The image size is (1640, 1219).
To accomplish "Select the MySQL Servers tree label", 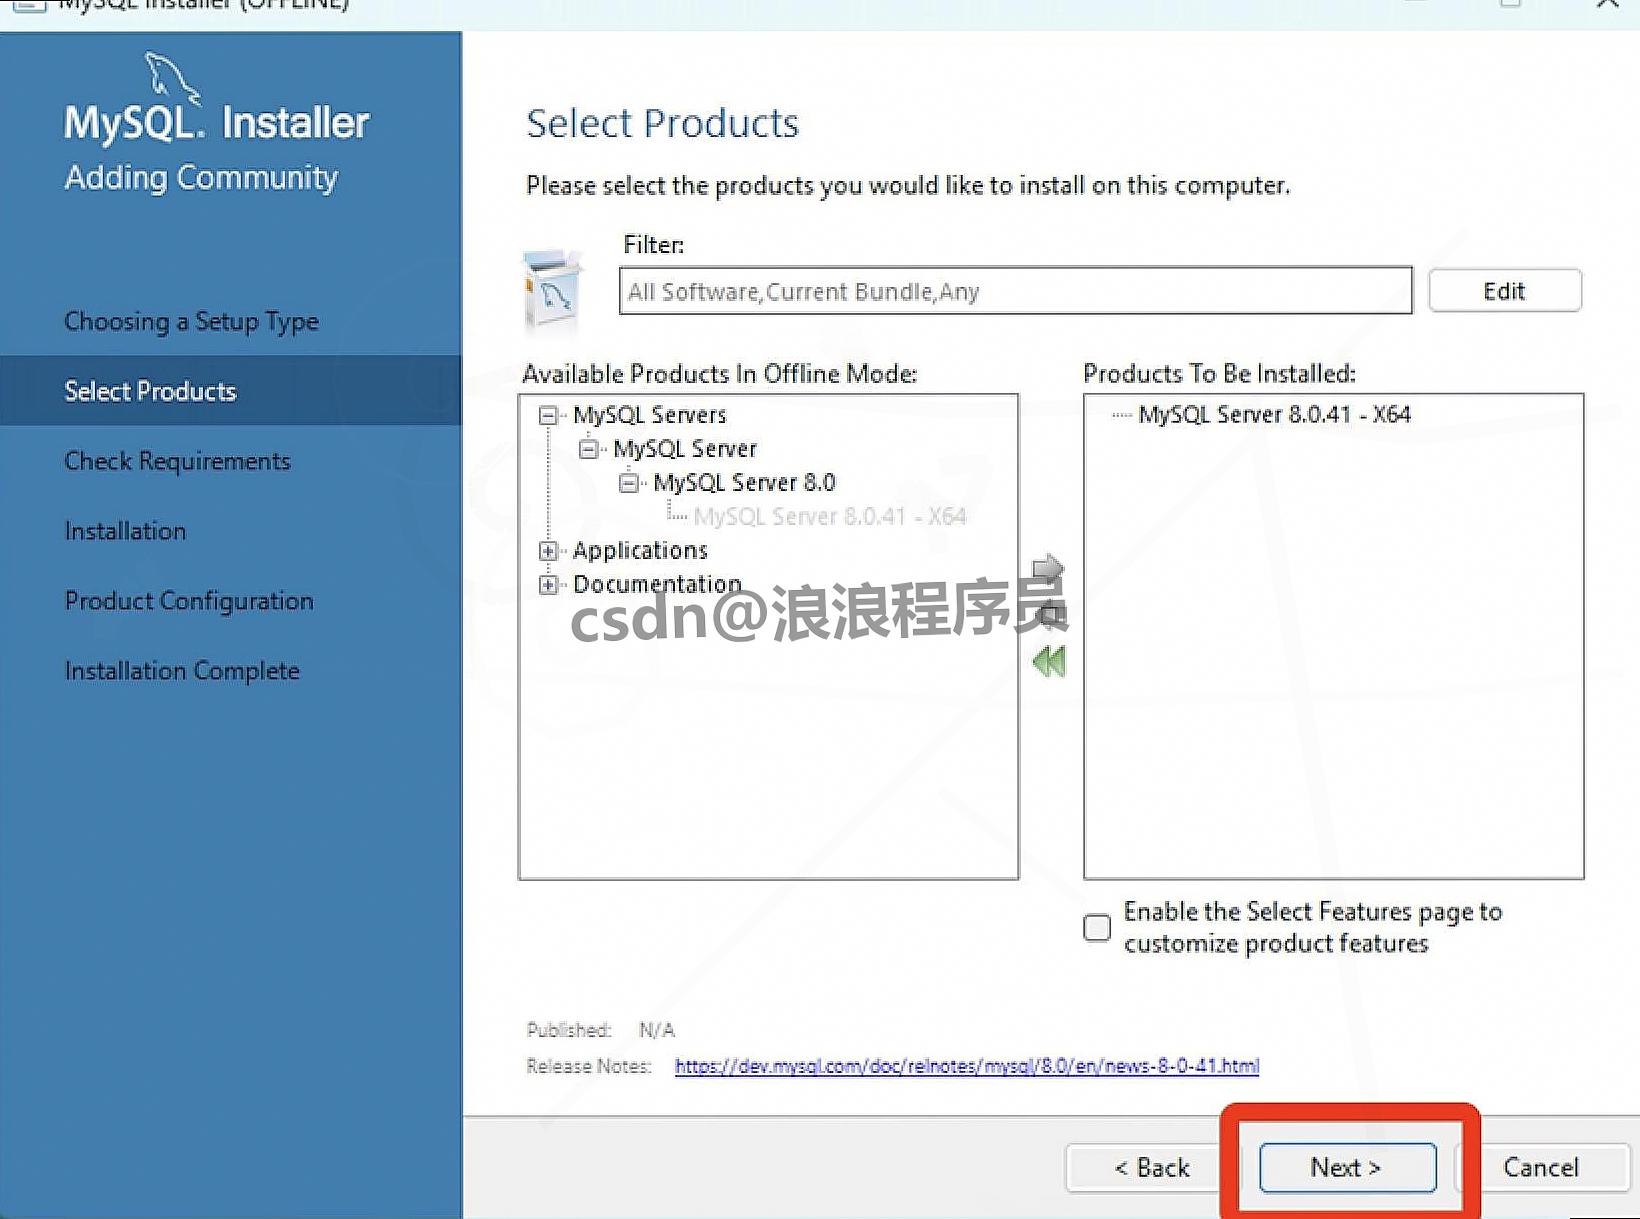I will [649, 415].
